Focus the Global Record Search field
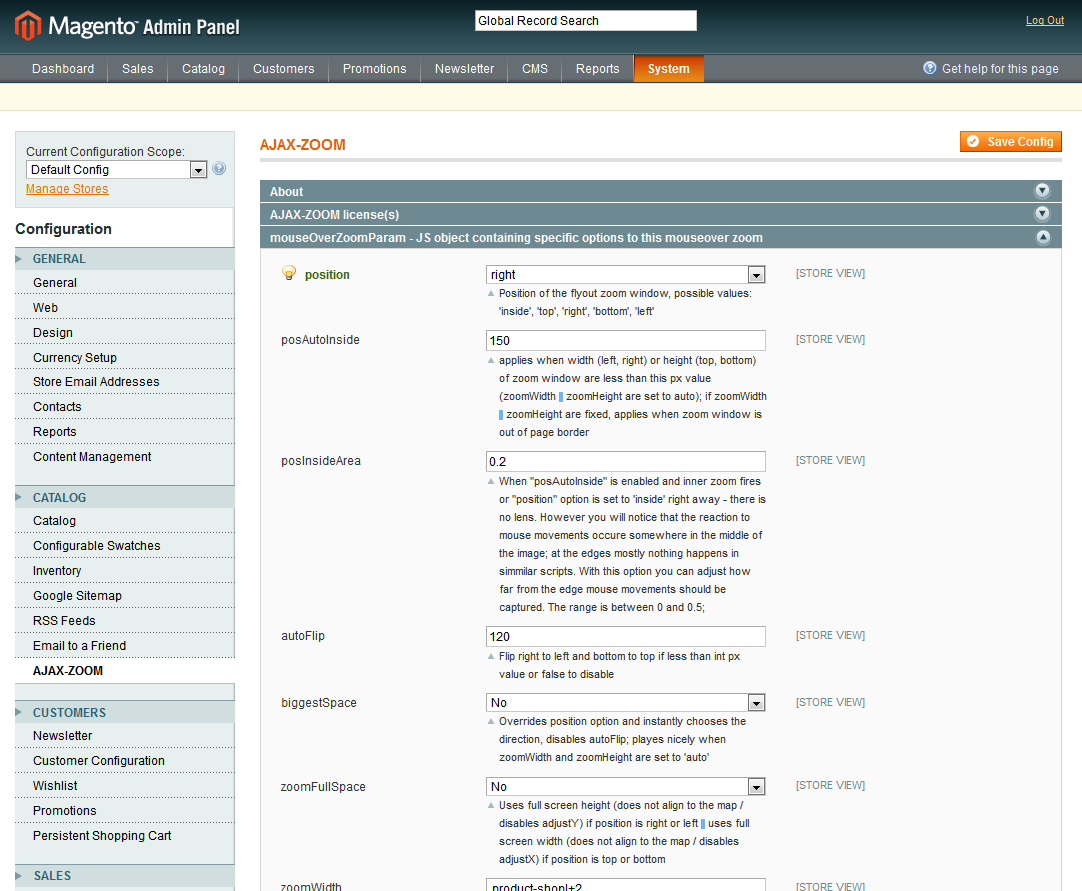Screen dimensions: 1082x891 pyautogui.click(x=586, y=21)
